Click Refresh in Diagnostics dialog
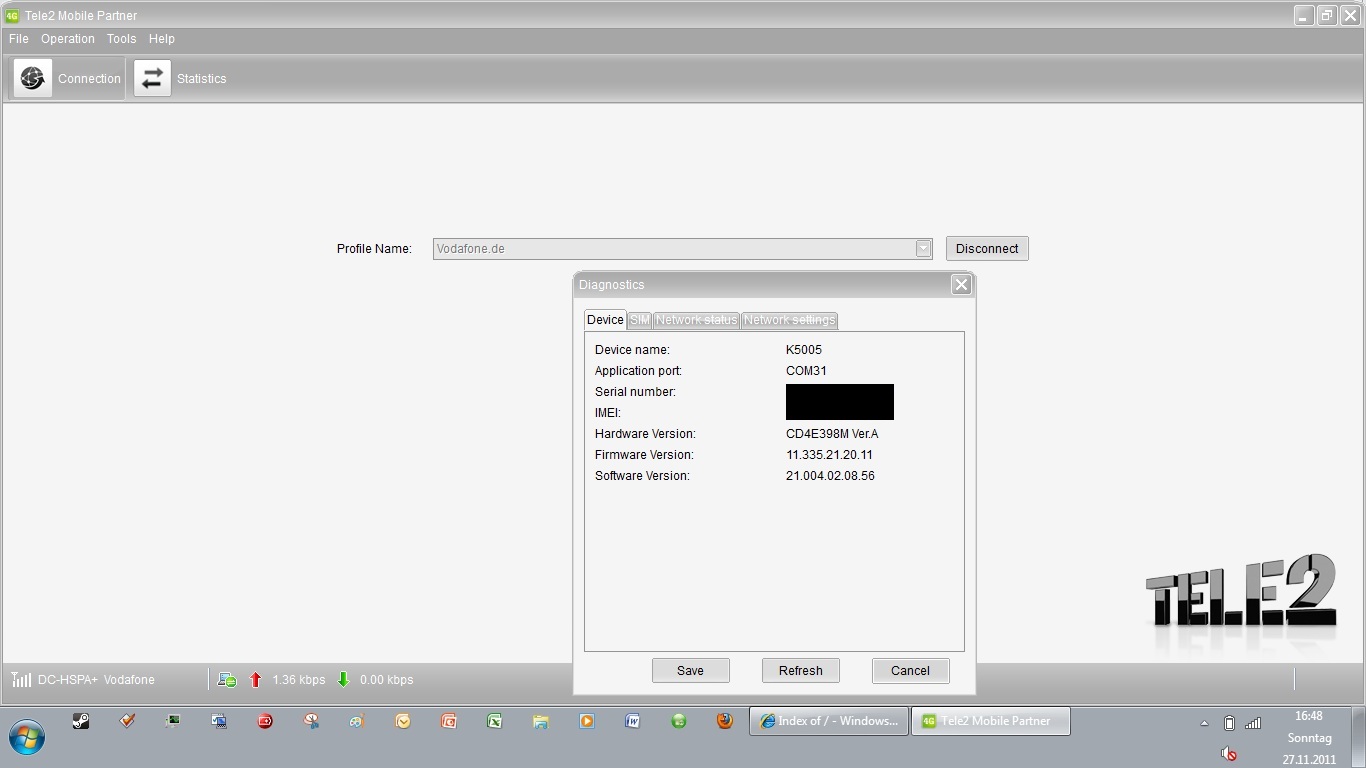Screen dimensions: 1366x768 pos(800,671)
